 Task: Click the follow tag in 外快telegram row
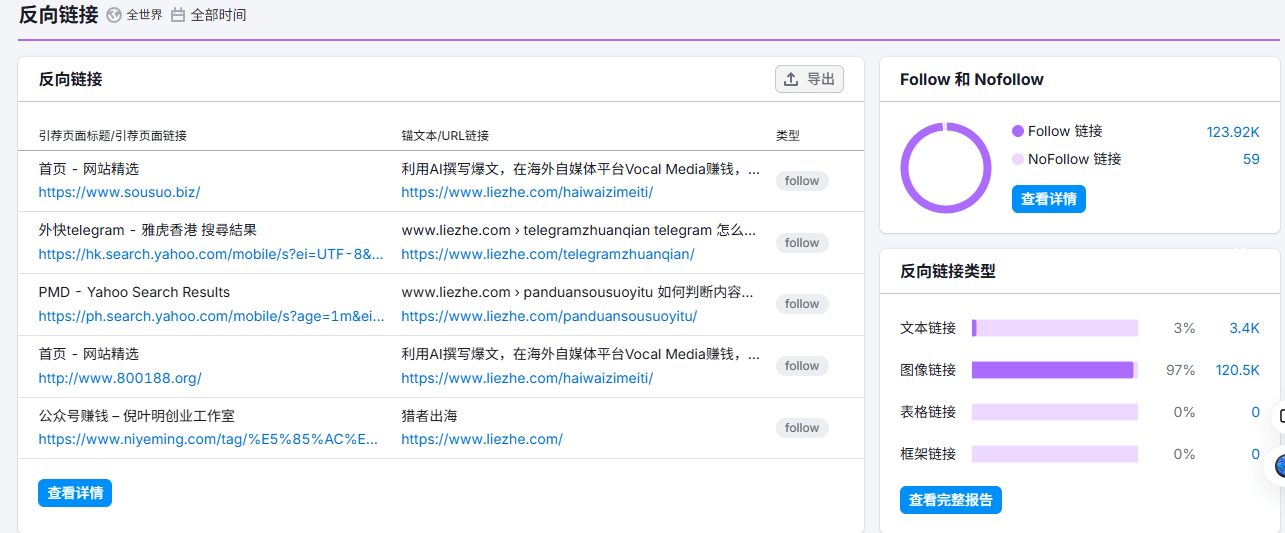point(802,243)
